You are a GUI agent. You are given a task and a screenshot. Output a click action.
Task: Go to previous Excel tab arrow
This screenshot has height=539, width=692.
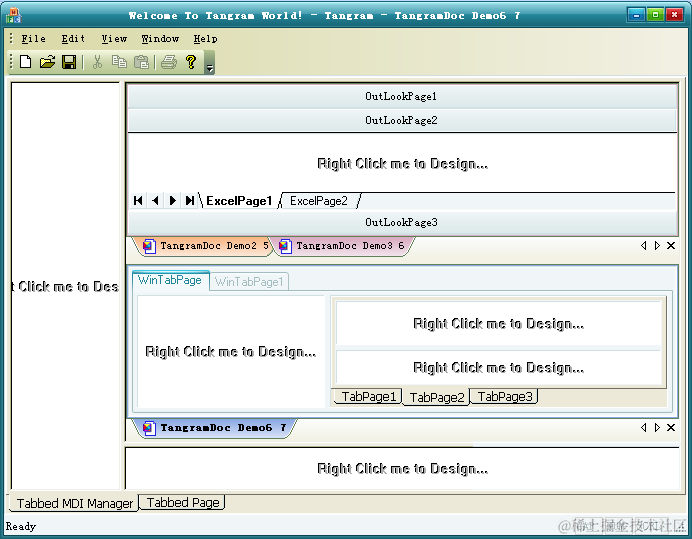point(155,200)
